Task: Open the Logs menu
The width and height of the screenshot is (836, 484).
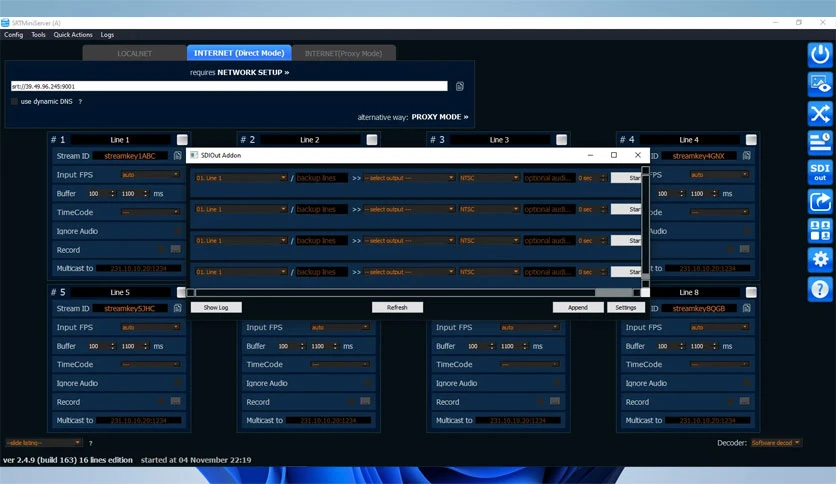Action: pyautogui.click(x=107, y=35)
